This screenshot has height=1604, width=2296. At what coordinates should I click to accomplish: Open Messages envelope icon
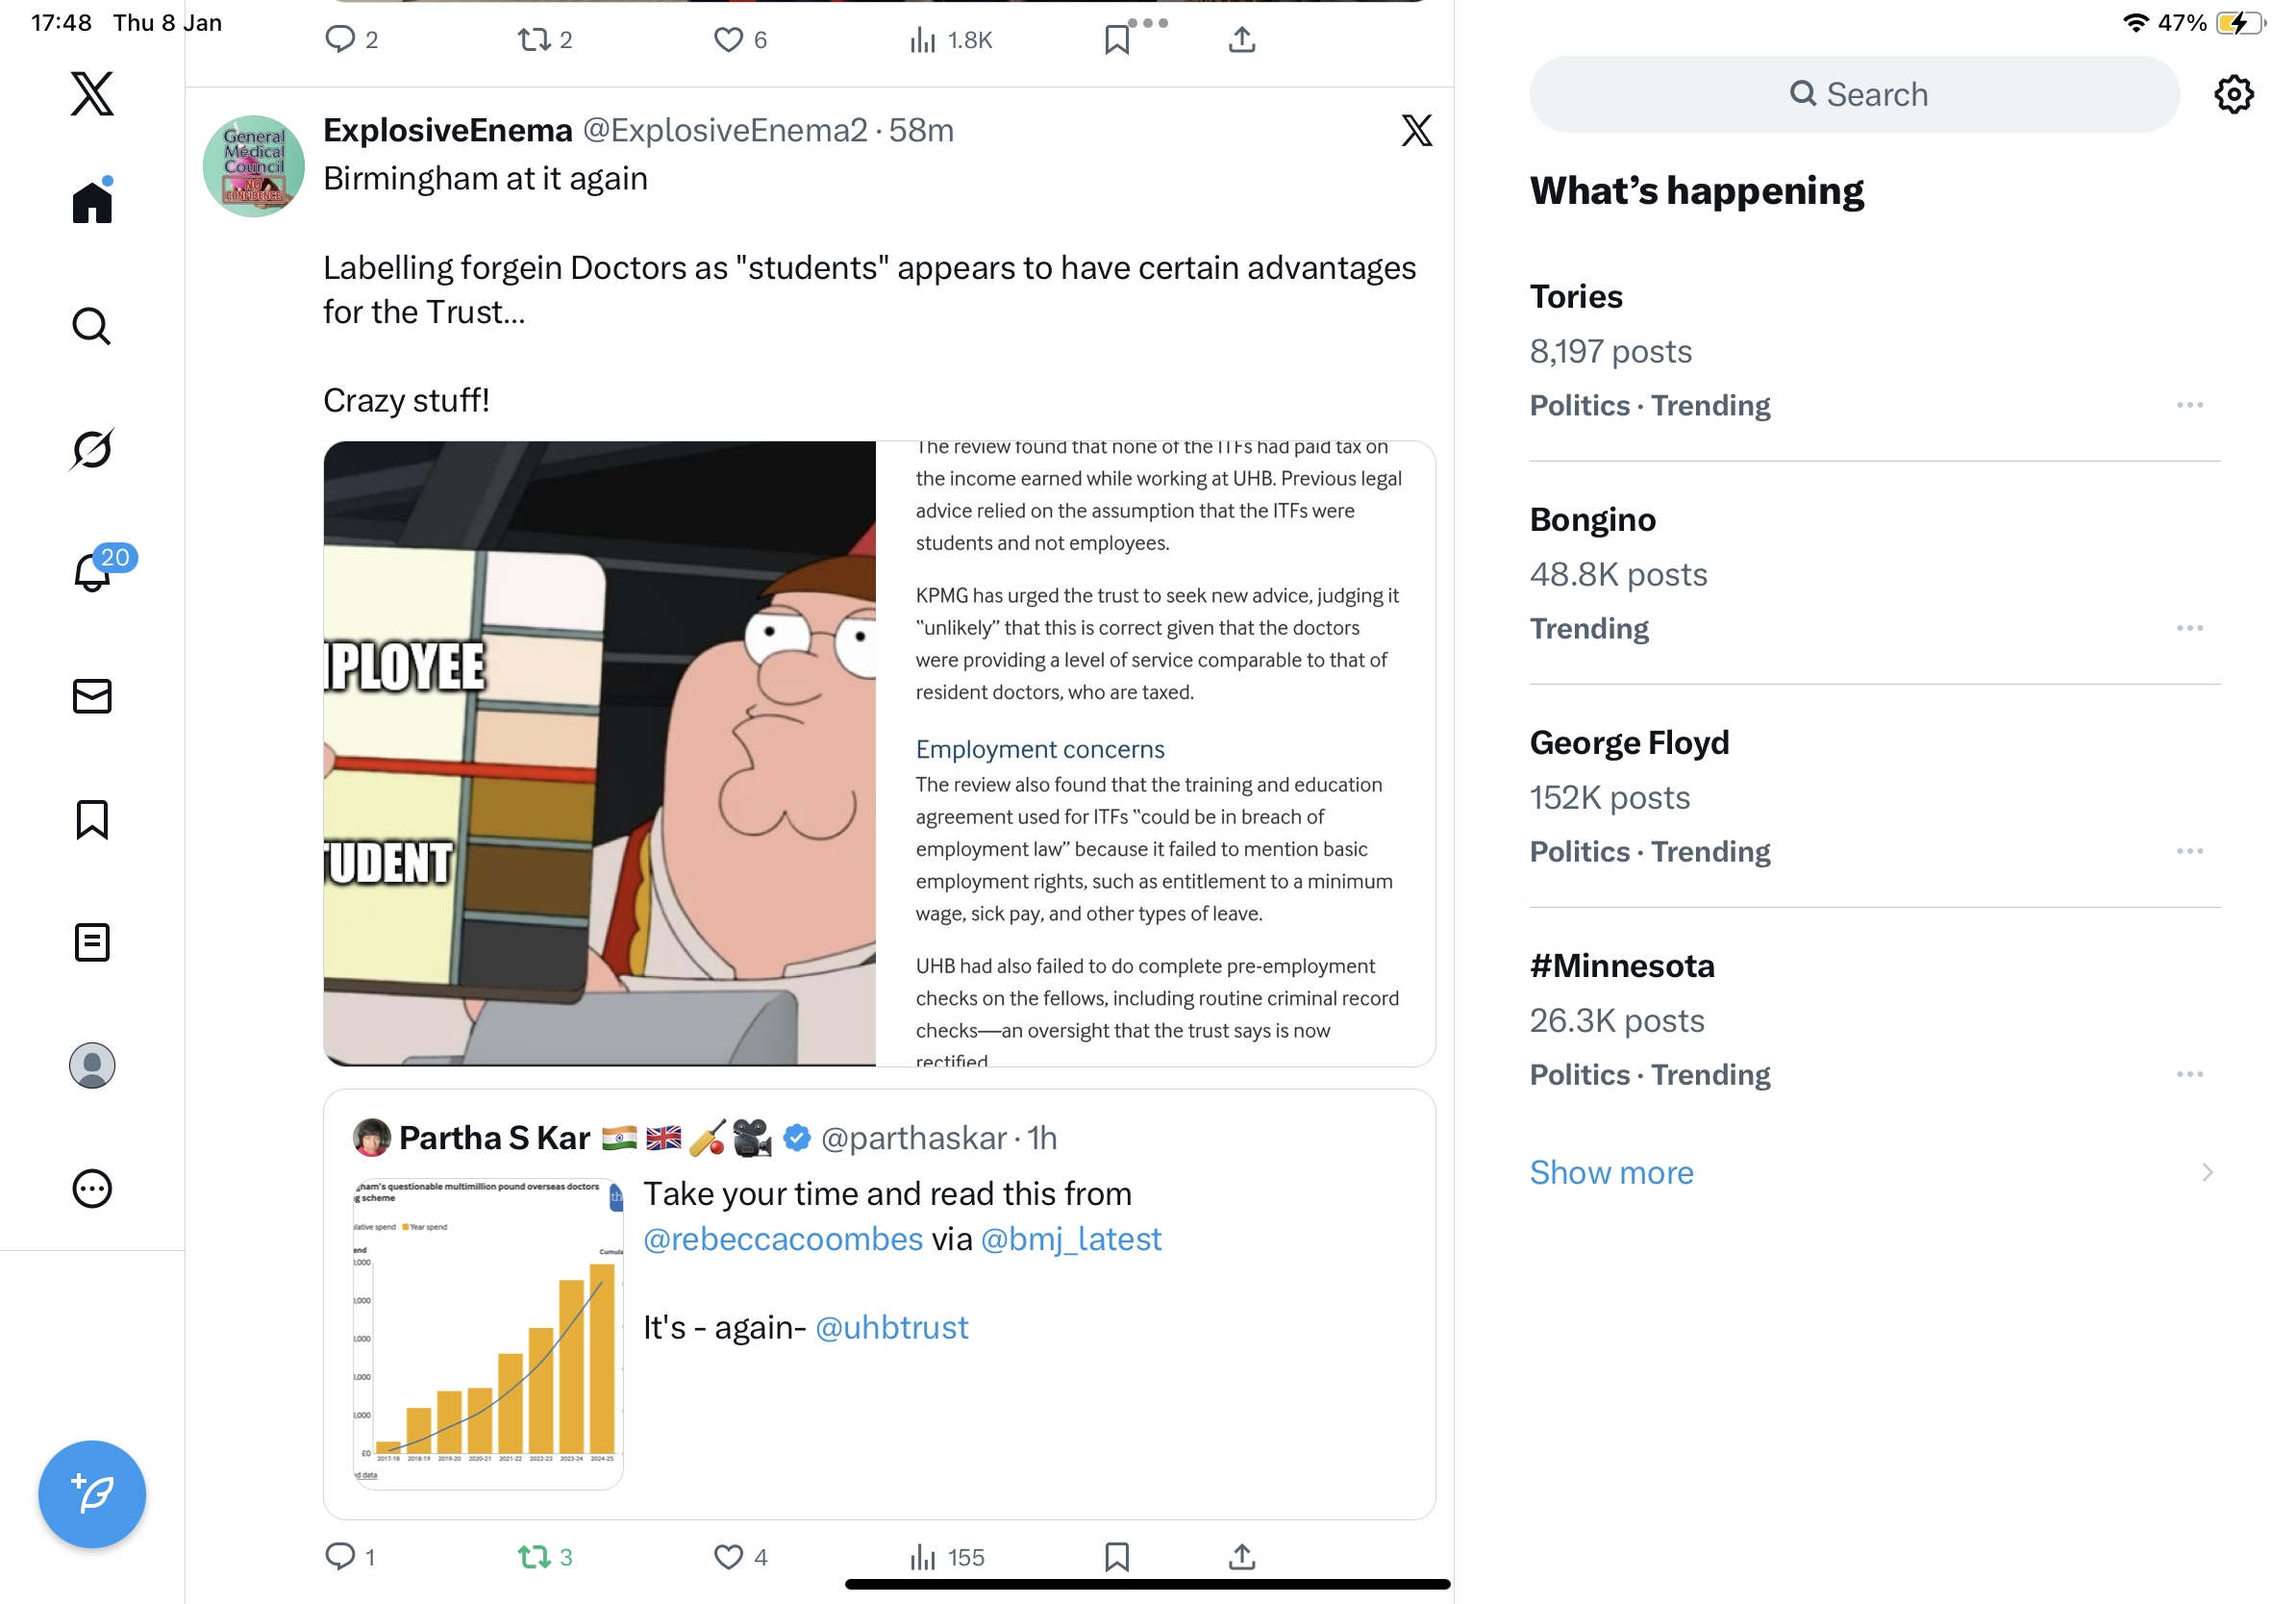pyautogui.click(x=92, y=696)
